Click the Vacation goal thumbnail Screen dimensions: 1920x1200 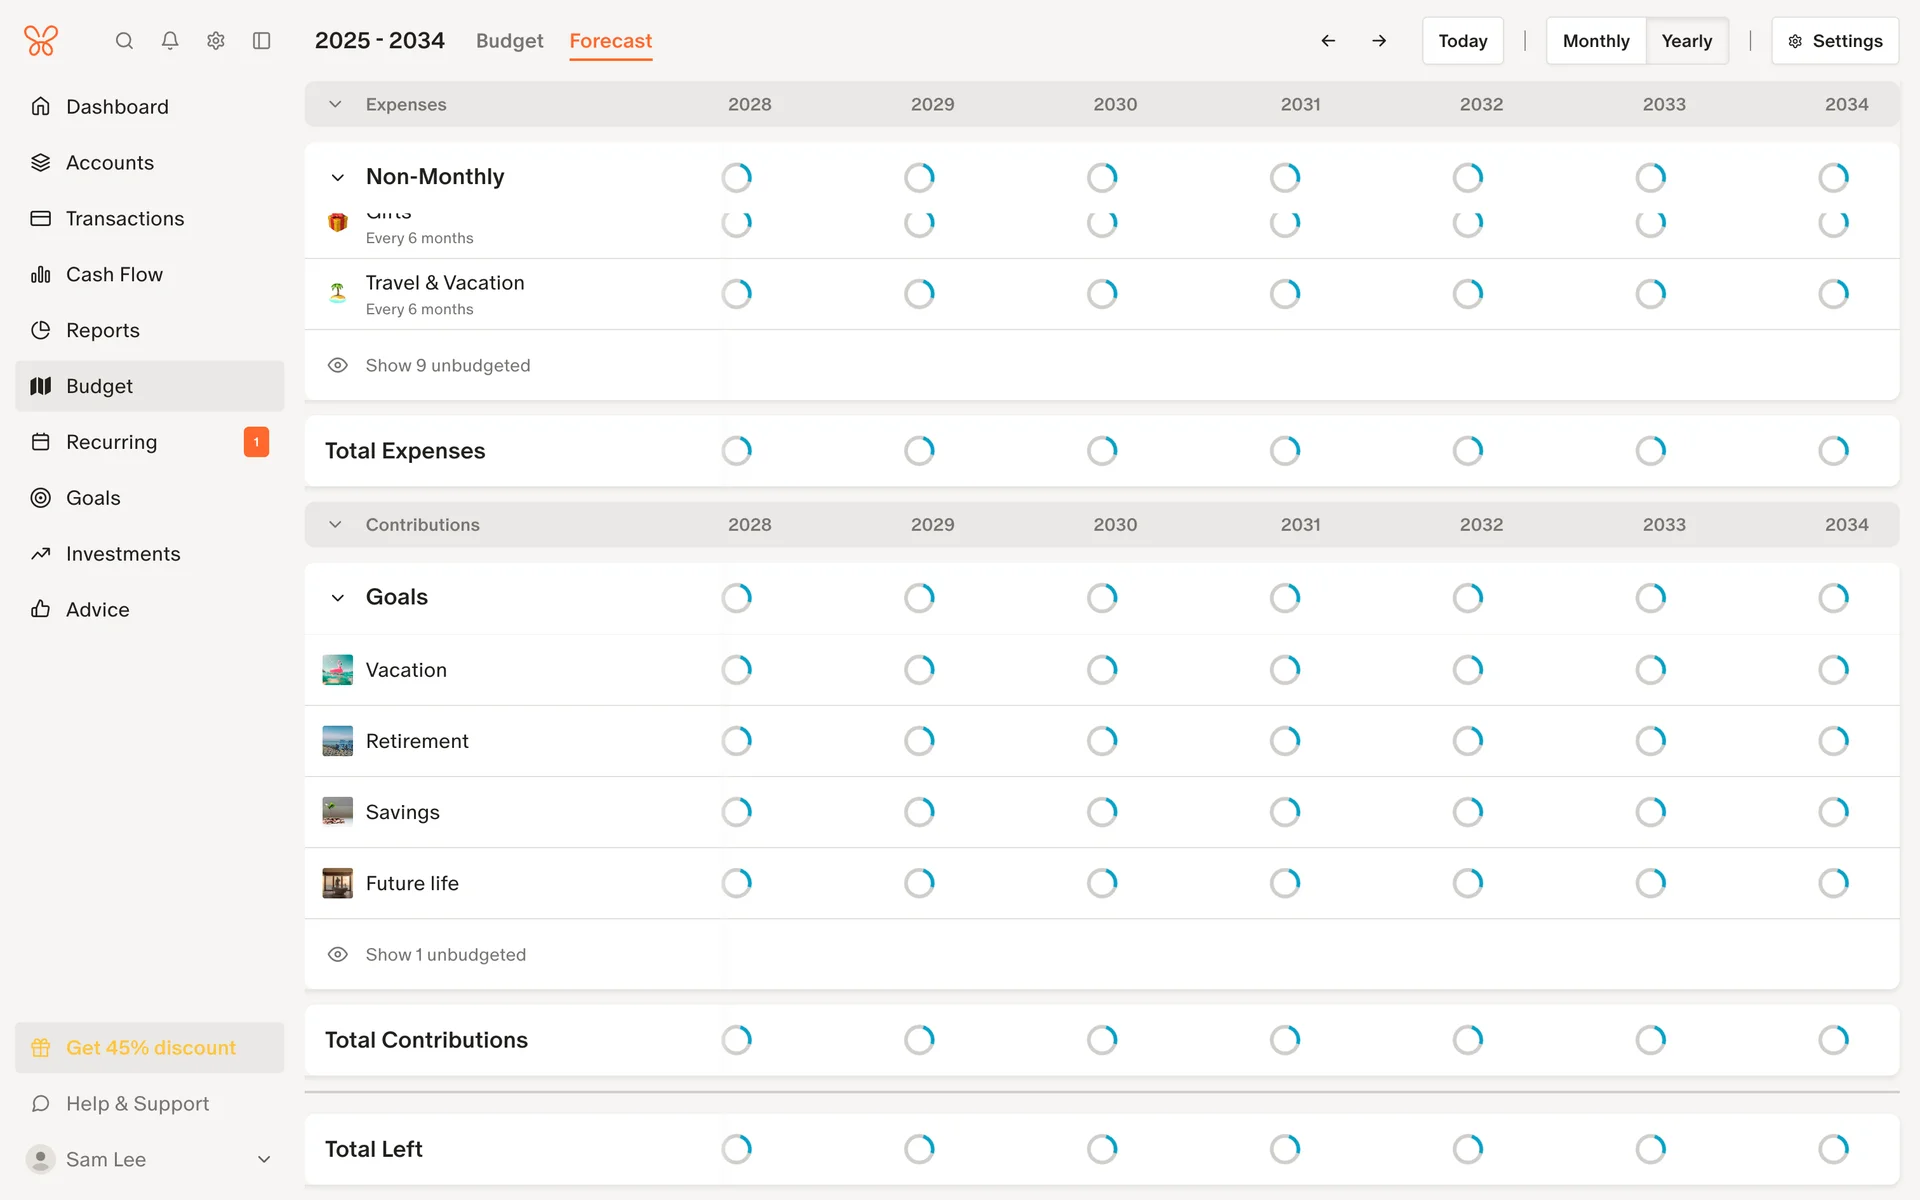coord(338,670)
